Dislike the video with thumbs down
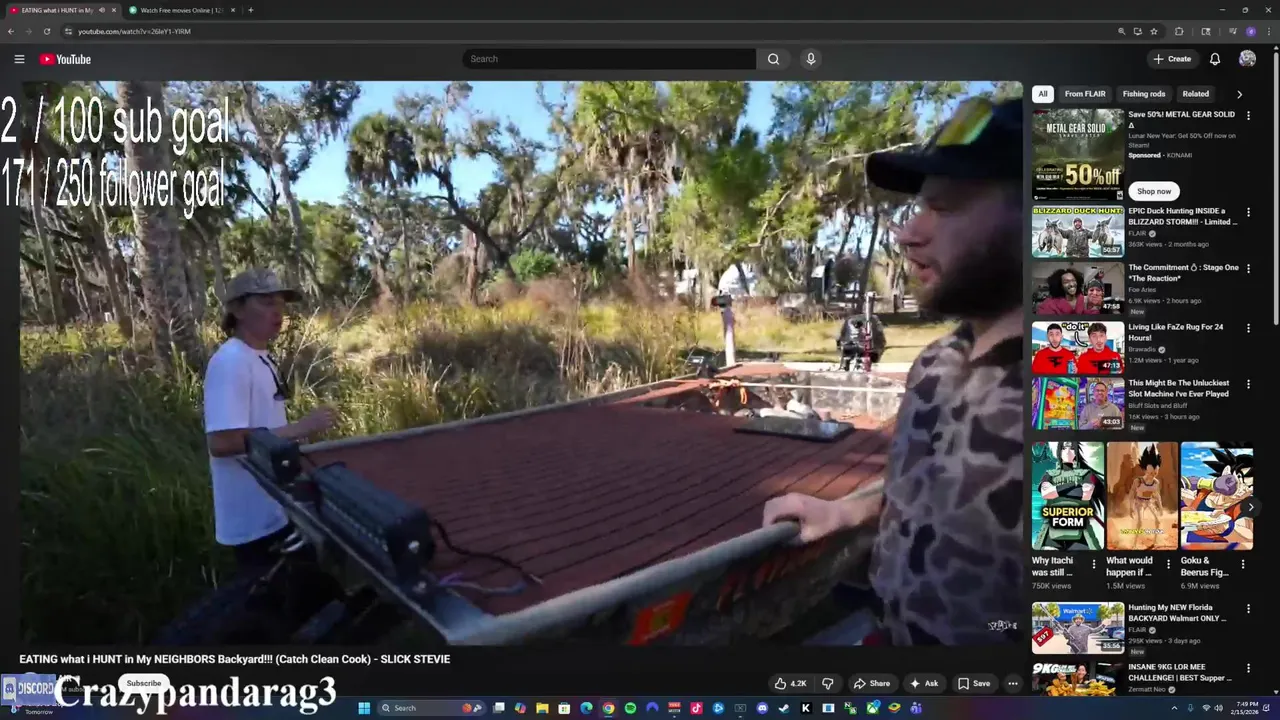The height and width of the screenshot is (720, 1280). (x=828, y=684)
